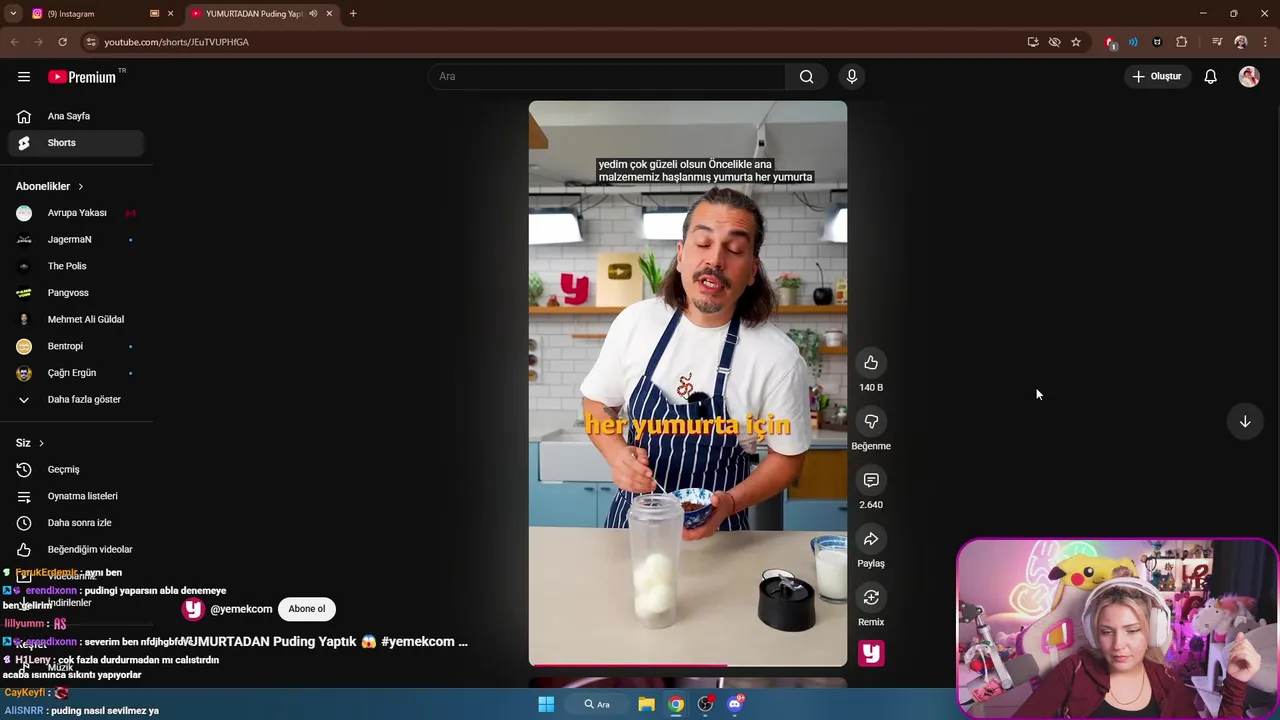The width and height of the screenshot is (1280, 720).
Task: Open Chrome from the taskbar
Action: pos(676,704)
